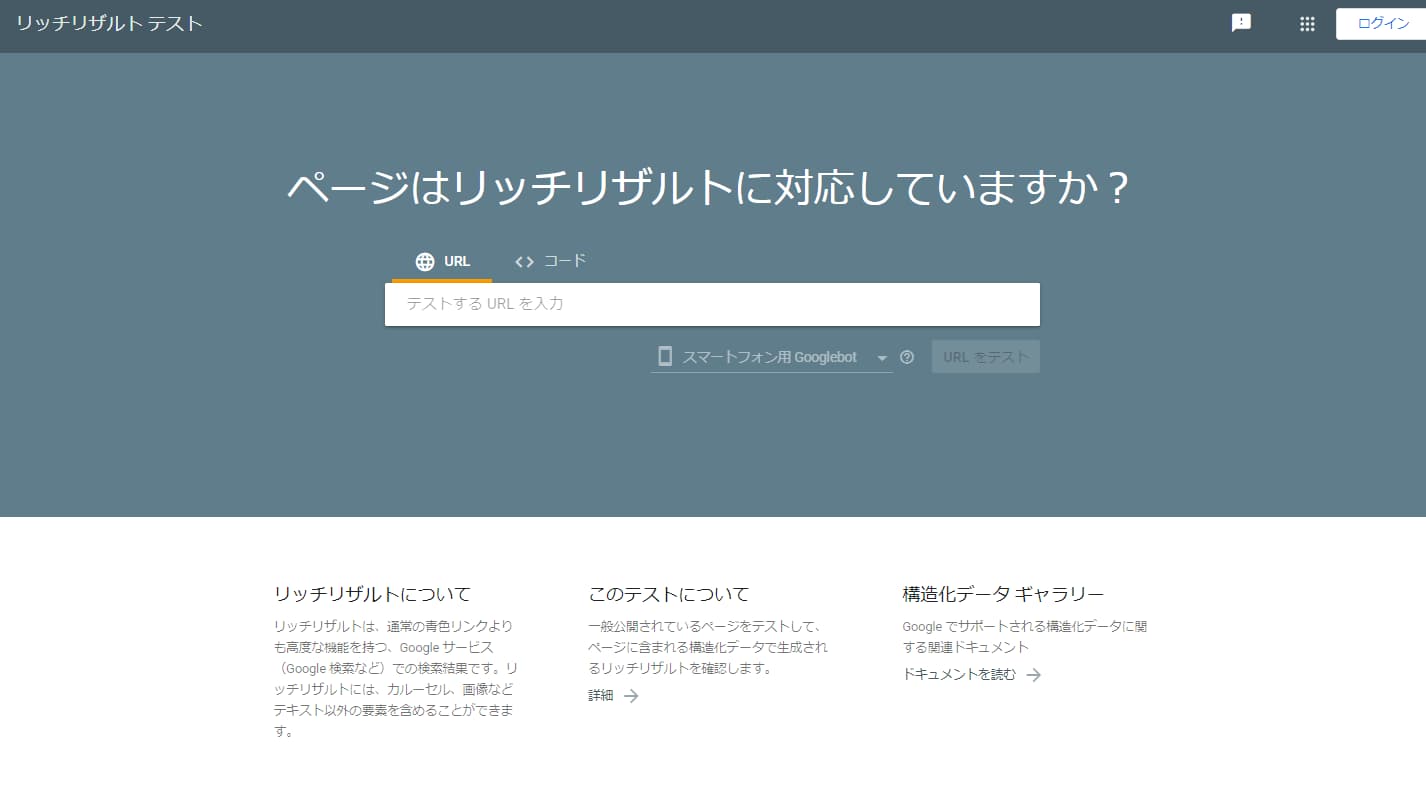Click the URL をテスト button

coord(986,357)
